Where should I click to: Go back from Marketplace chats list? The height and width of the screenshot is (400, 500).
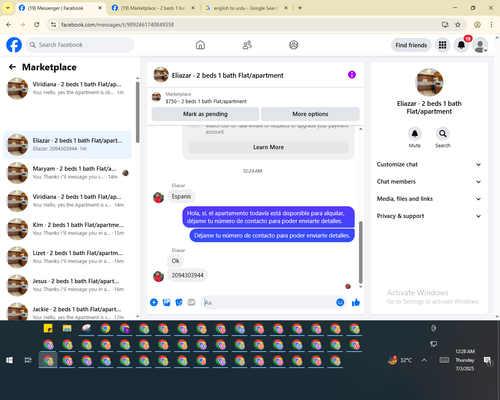(x=12, y=67)
